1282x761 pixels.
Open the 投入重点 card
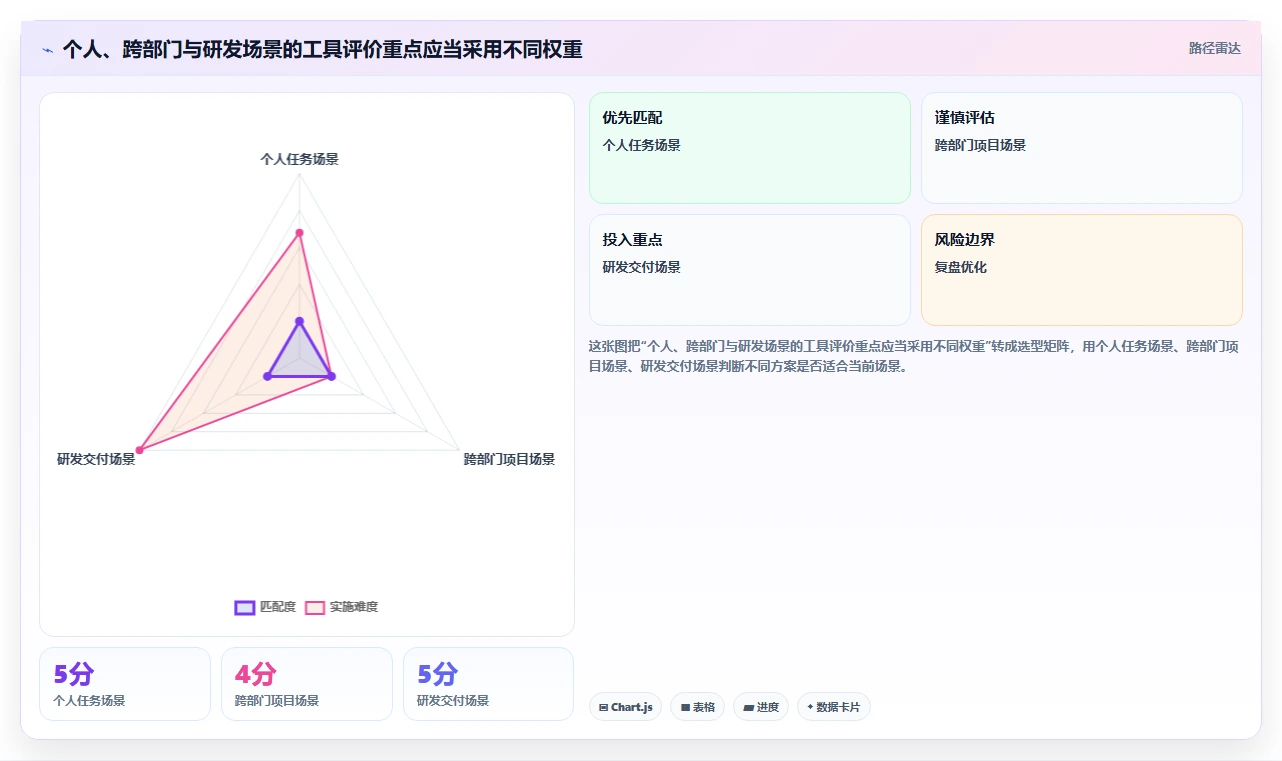point(750,270)
